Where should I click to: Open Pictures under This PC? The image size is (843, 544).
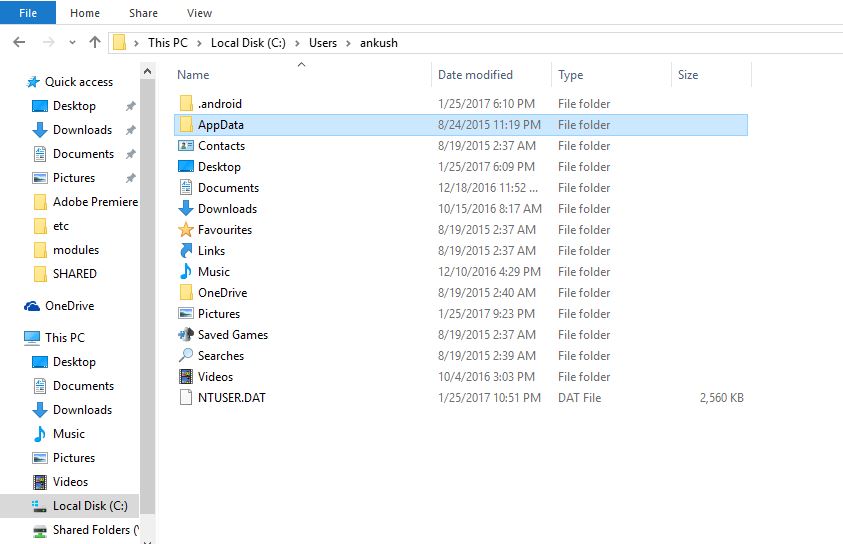point(74,458)
